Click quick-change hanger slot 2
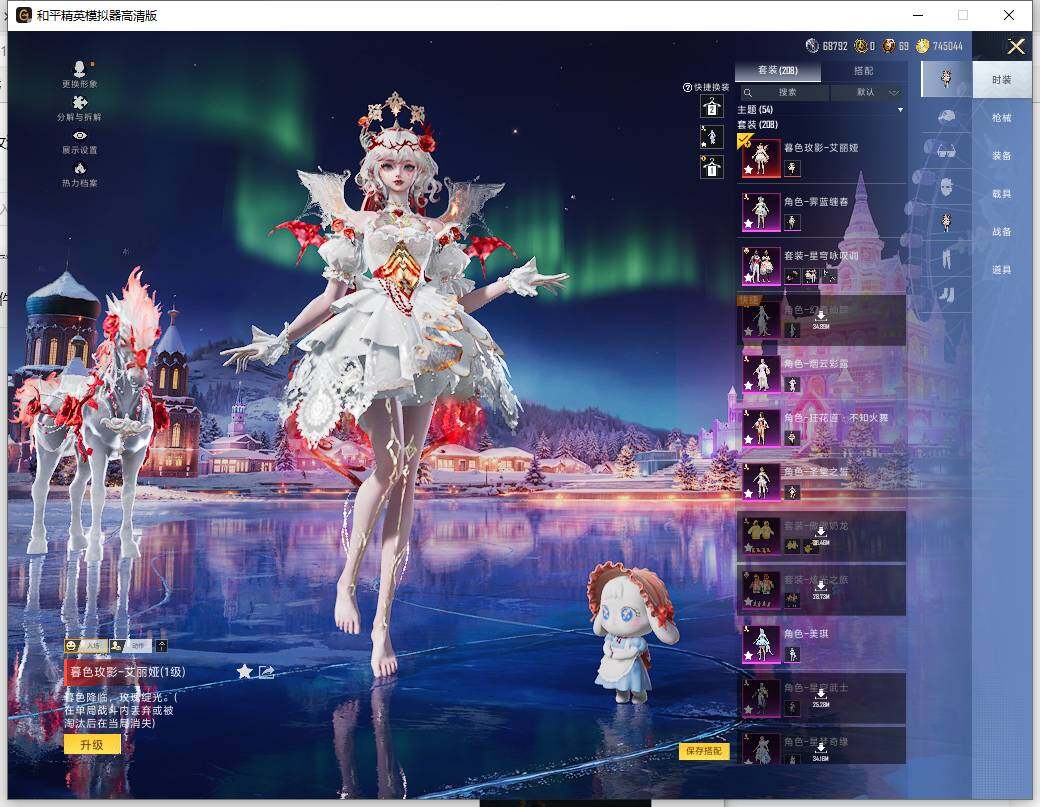1040x807 pixels. [711, 107]
